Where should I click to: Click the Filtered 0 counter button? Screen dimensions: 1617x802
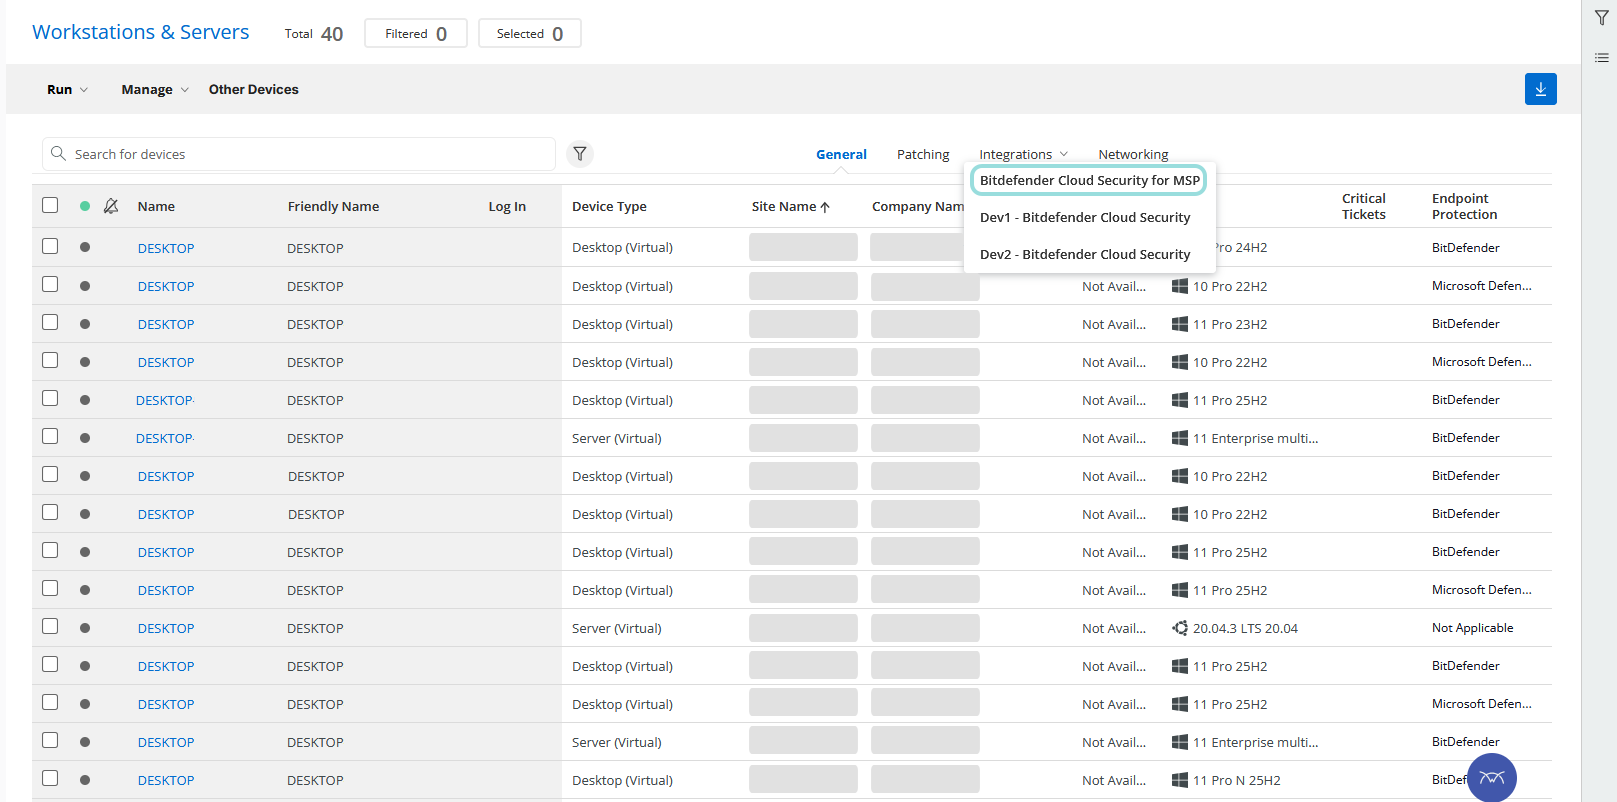point(416,33)
